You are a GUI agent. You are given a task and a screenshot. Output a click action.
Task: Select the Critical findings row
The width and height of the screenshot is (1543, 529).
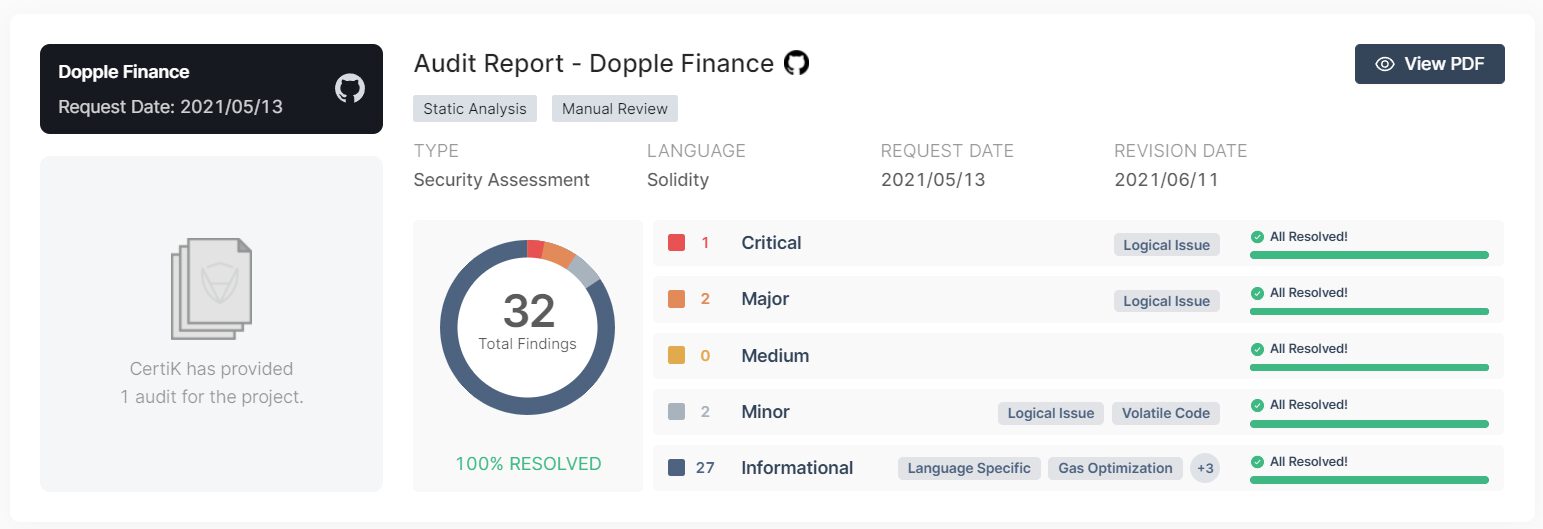click(x=1078, y=243)
